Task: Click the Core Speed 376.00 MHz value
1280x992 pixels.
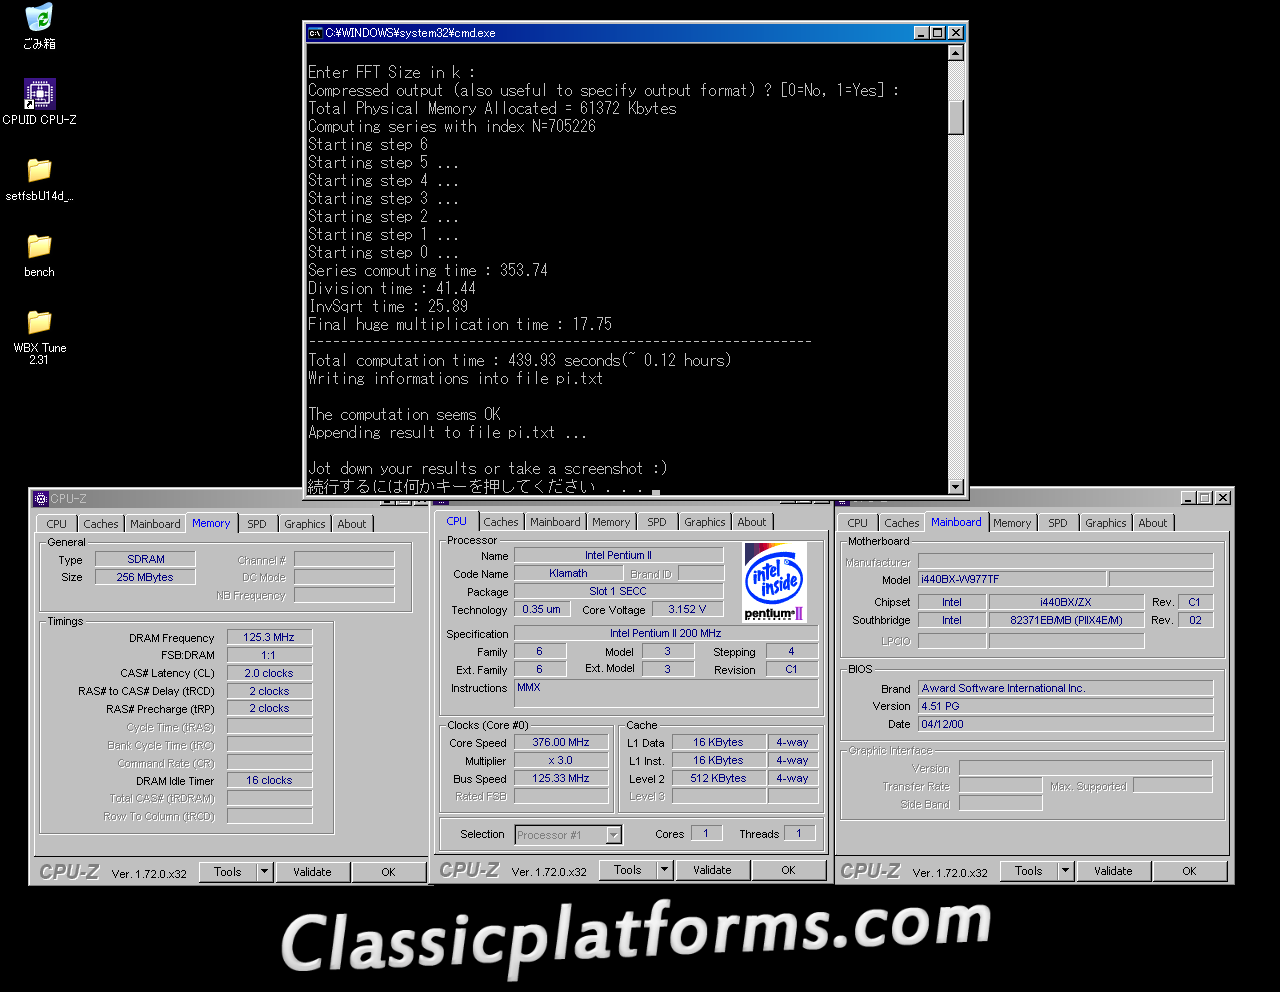Action: pos(561,742)
